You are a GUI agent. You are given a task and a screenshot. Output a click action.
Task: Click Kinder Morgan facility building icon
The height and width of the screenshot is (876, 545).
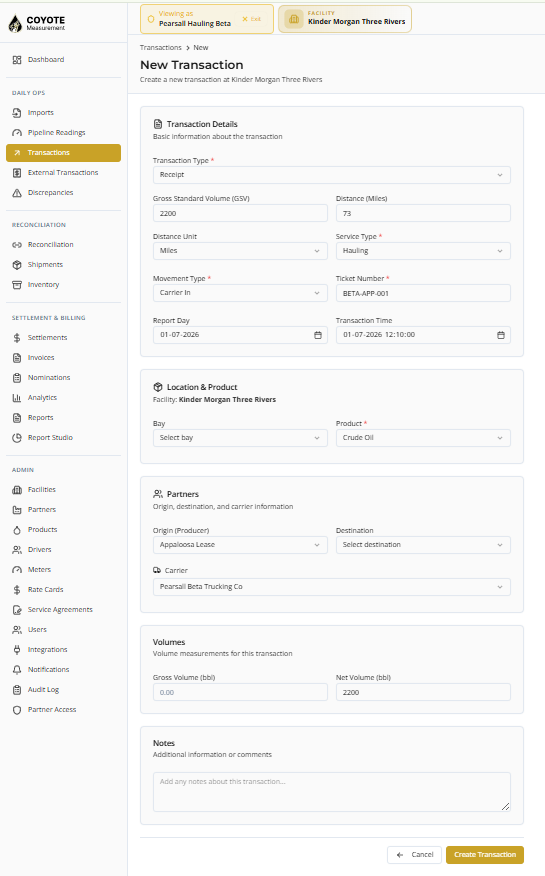pyautogui.click(x=294, y=19)
